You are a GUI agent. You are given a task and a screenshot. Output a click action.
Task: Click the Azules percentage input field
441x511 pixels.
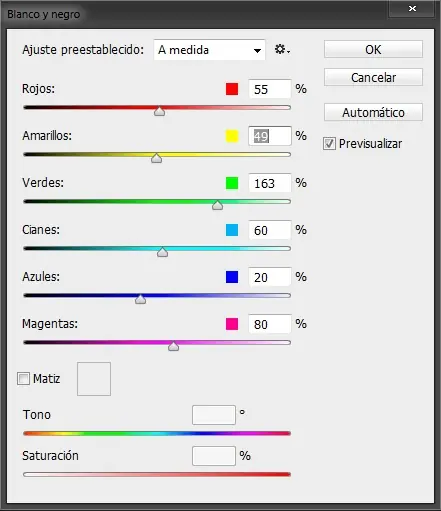tap(270, 277)
